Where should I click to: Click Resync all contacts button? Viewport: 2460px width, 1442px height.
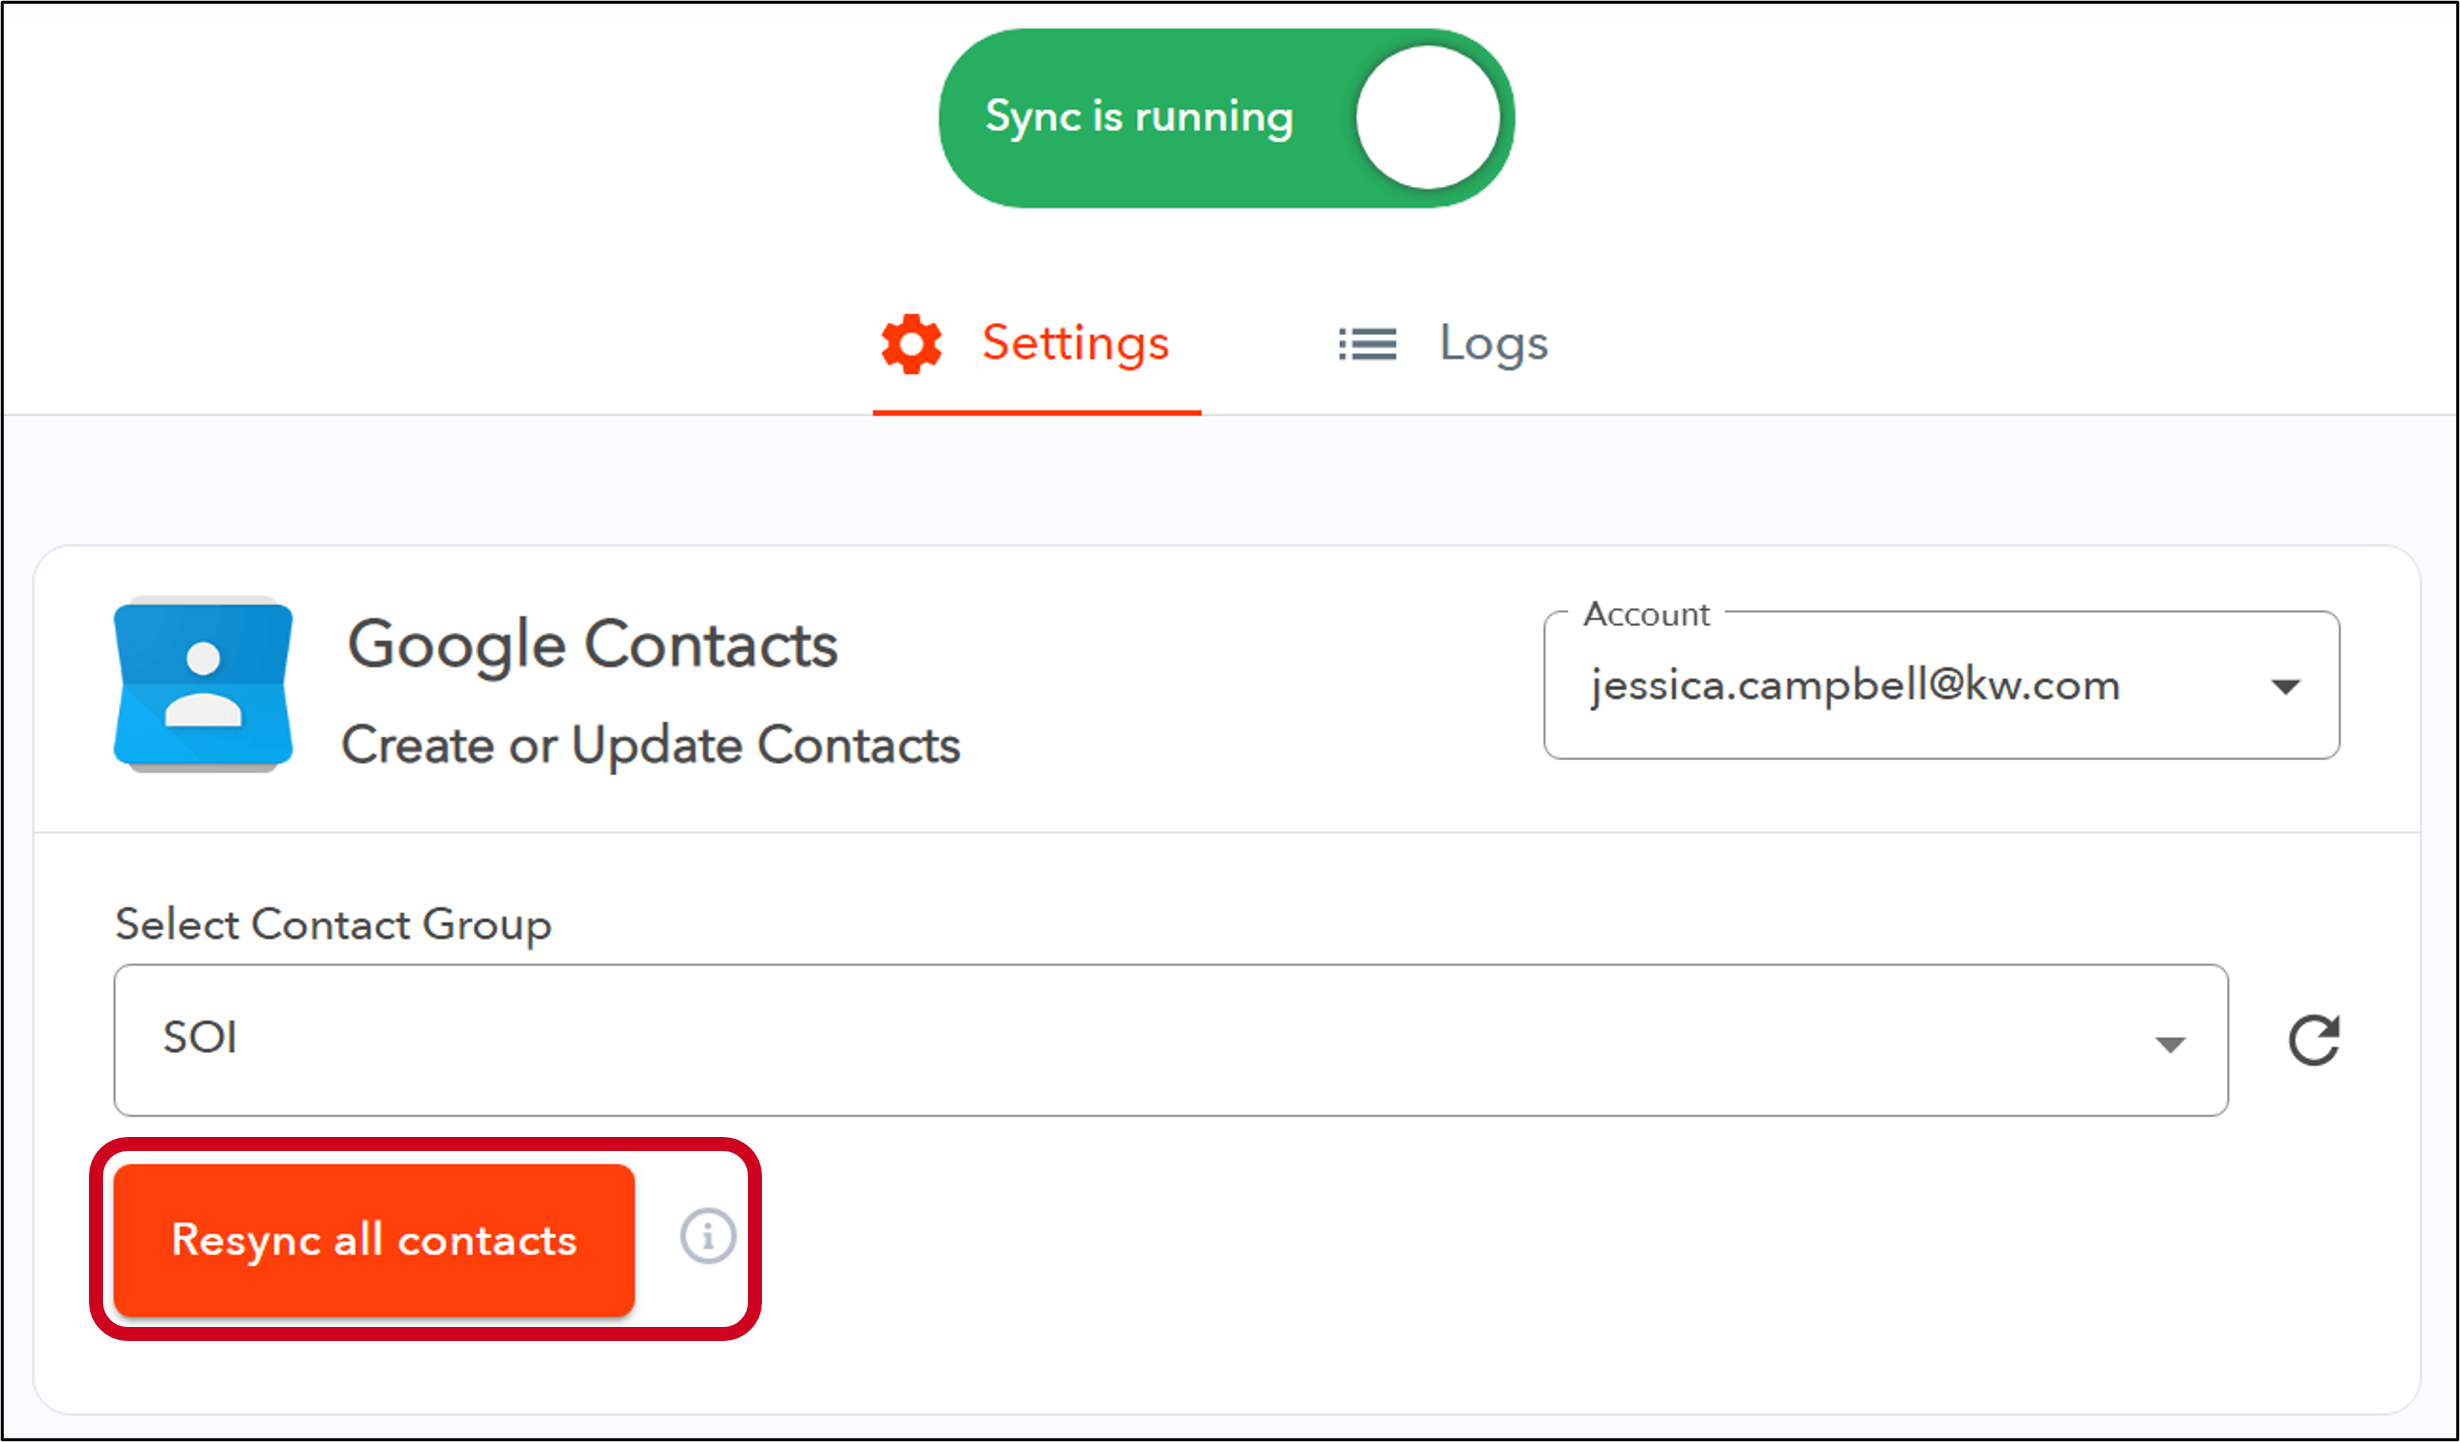(x=374, y=1240)
